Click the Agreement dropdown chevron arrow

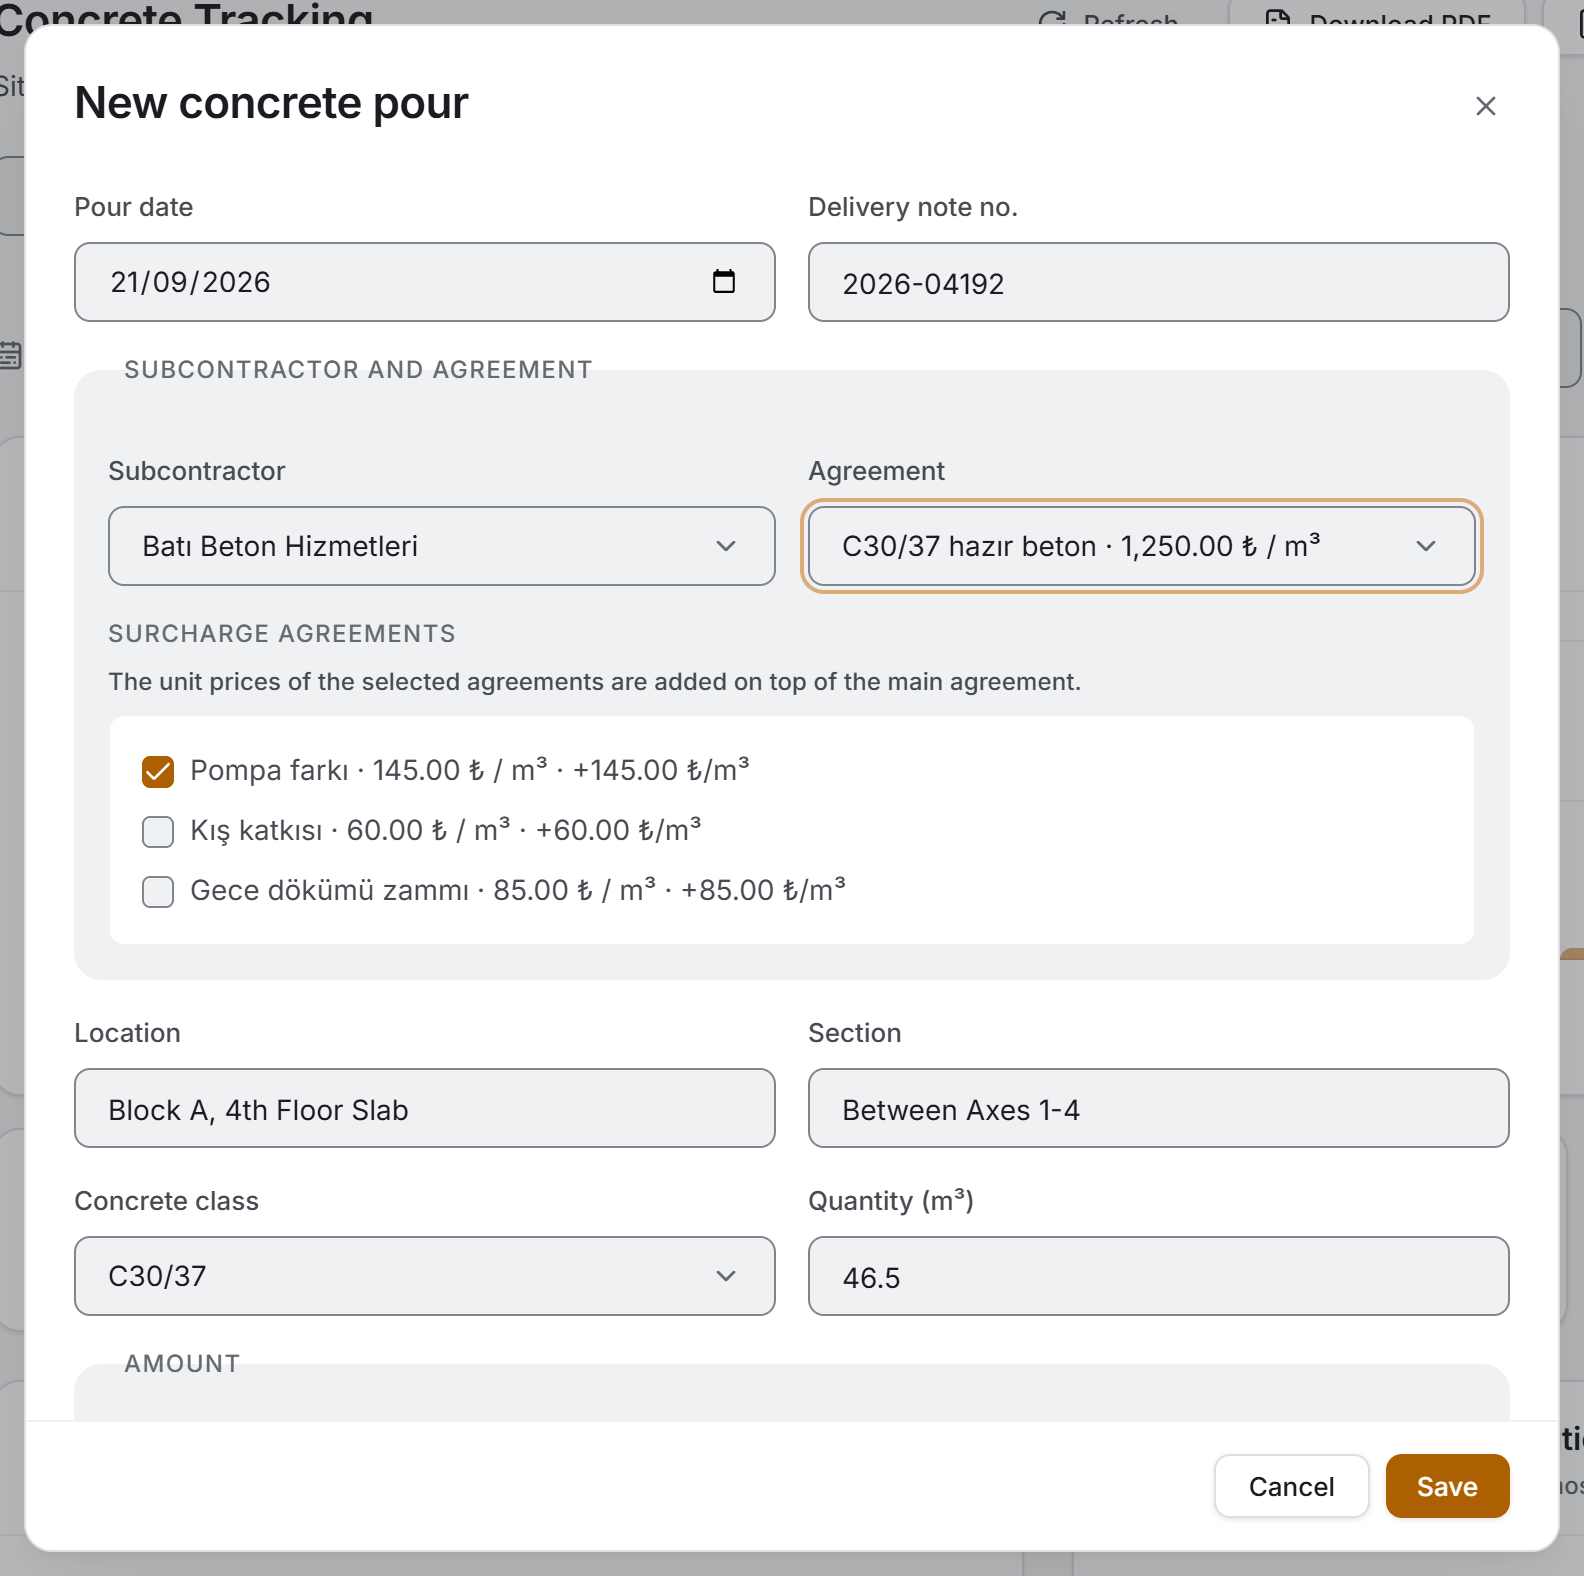pyautogui.click(x=1426, y=546)
